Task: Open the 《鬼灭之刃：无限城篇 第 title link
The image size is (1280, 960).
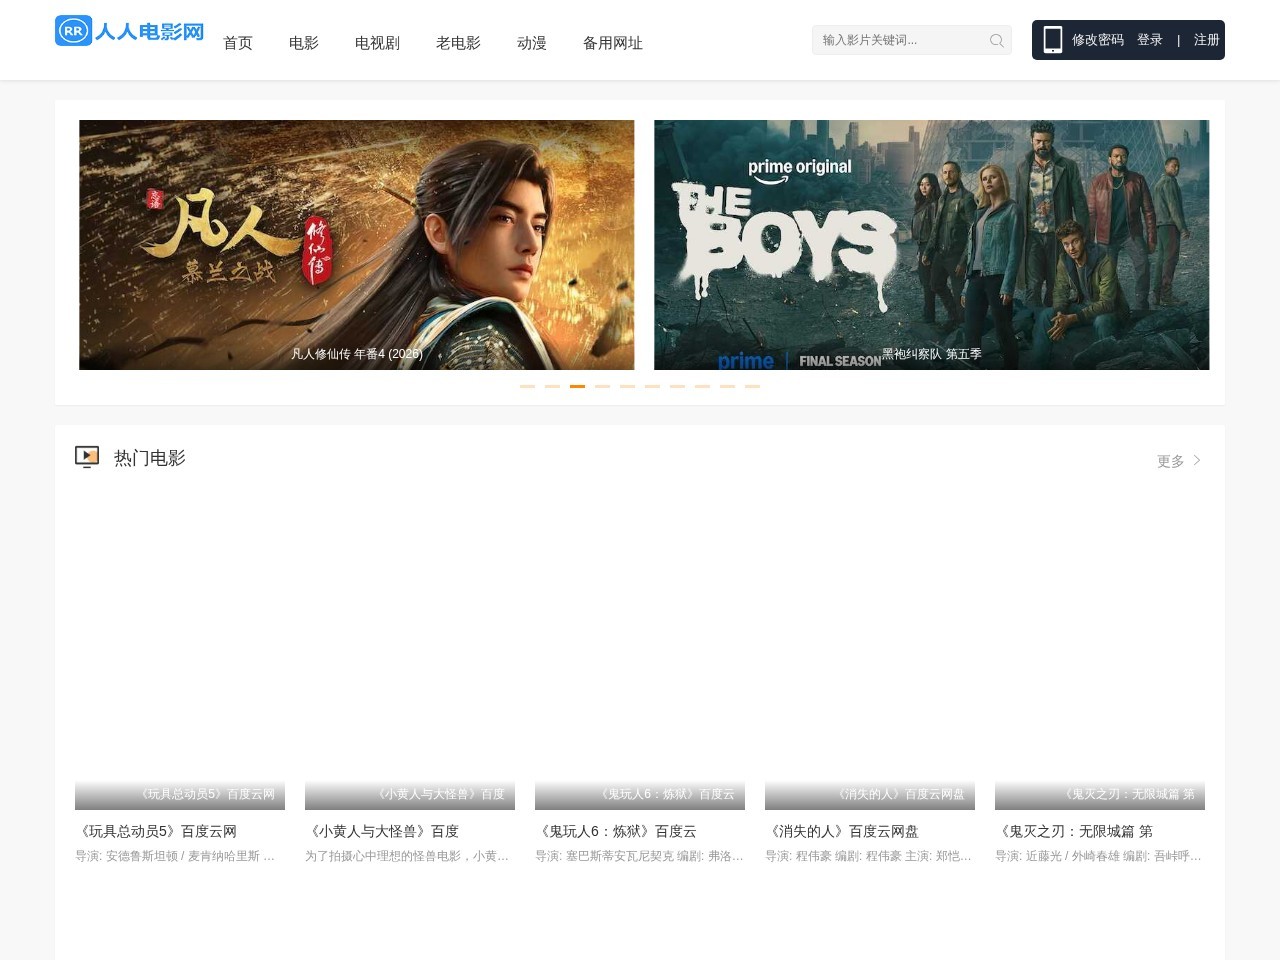Action: click(x=1074, y=831)
